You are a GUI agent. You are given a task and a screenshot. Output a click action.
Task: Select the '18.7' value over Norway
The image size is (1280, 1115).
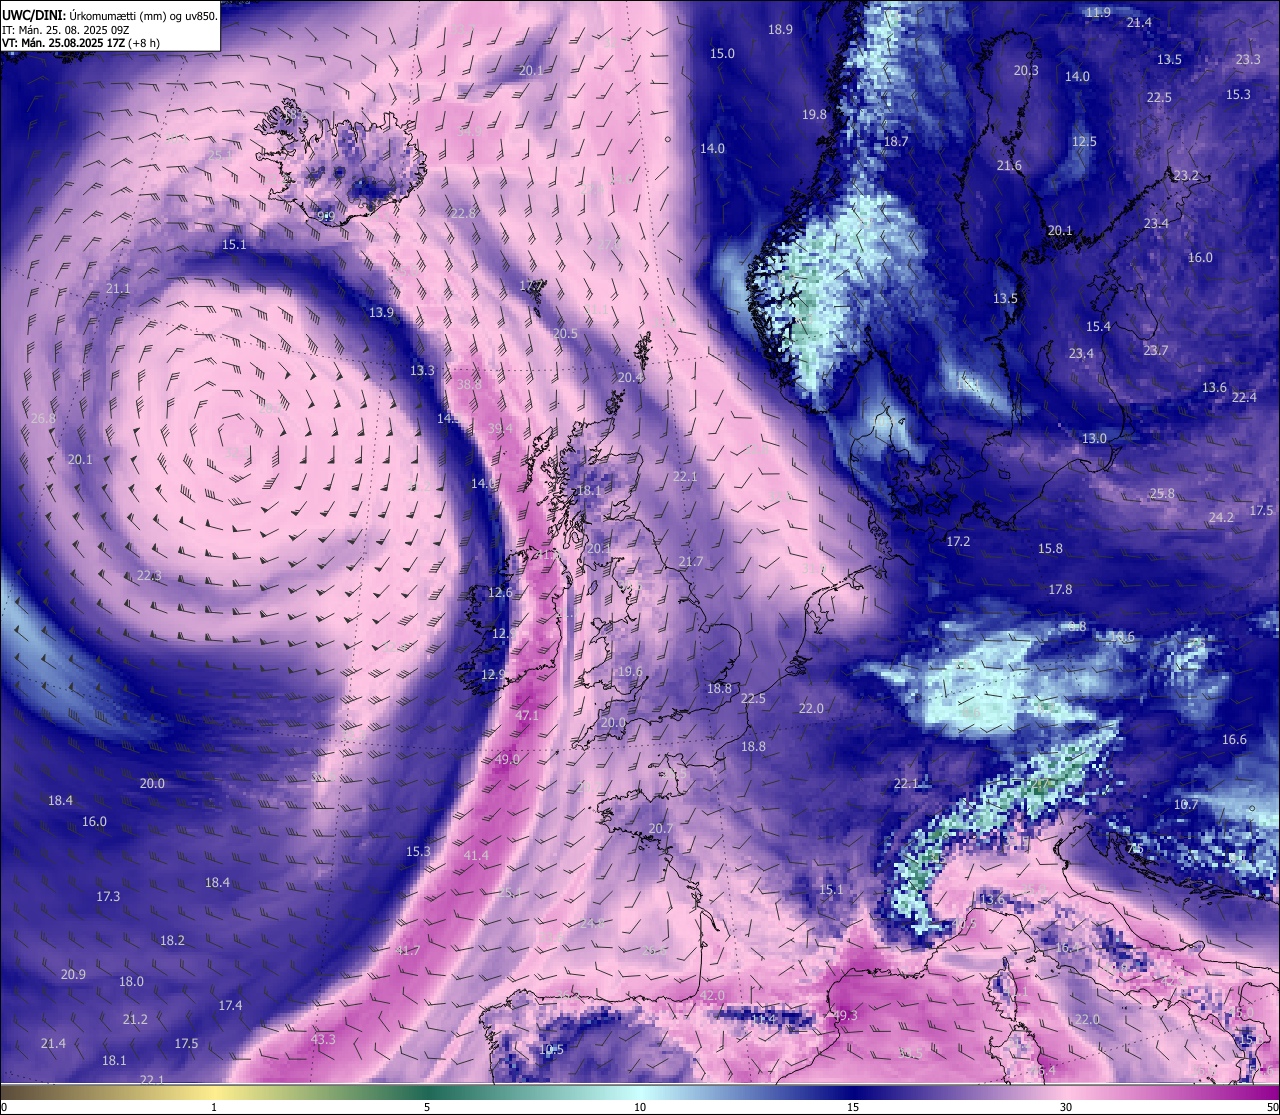click(896, 142)
